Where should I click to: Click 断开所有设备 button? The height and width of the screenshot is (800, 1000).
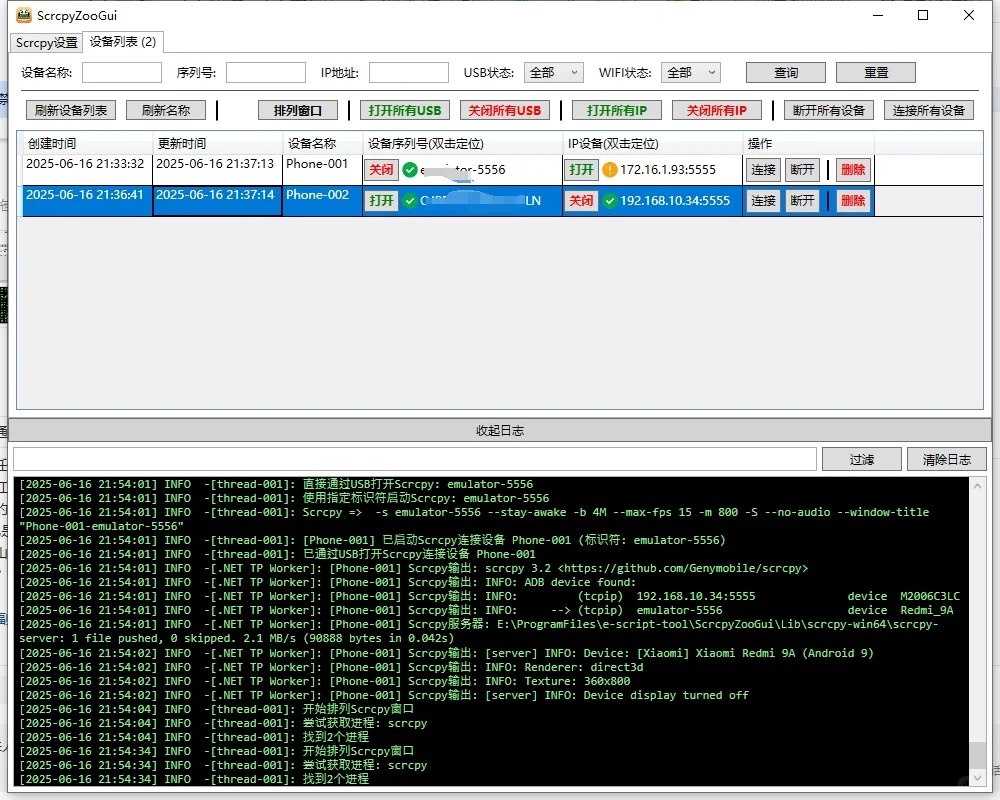[x=828, y=110]
